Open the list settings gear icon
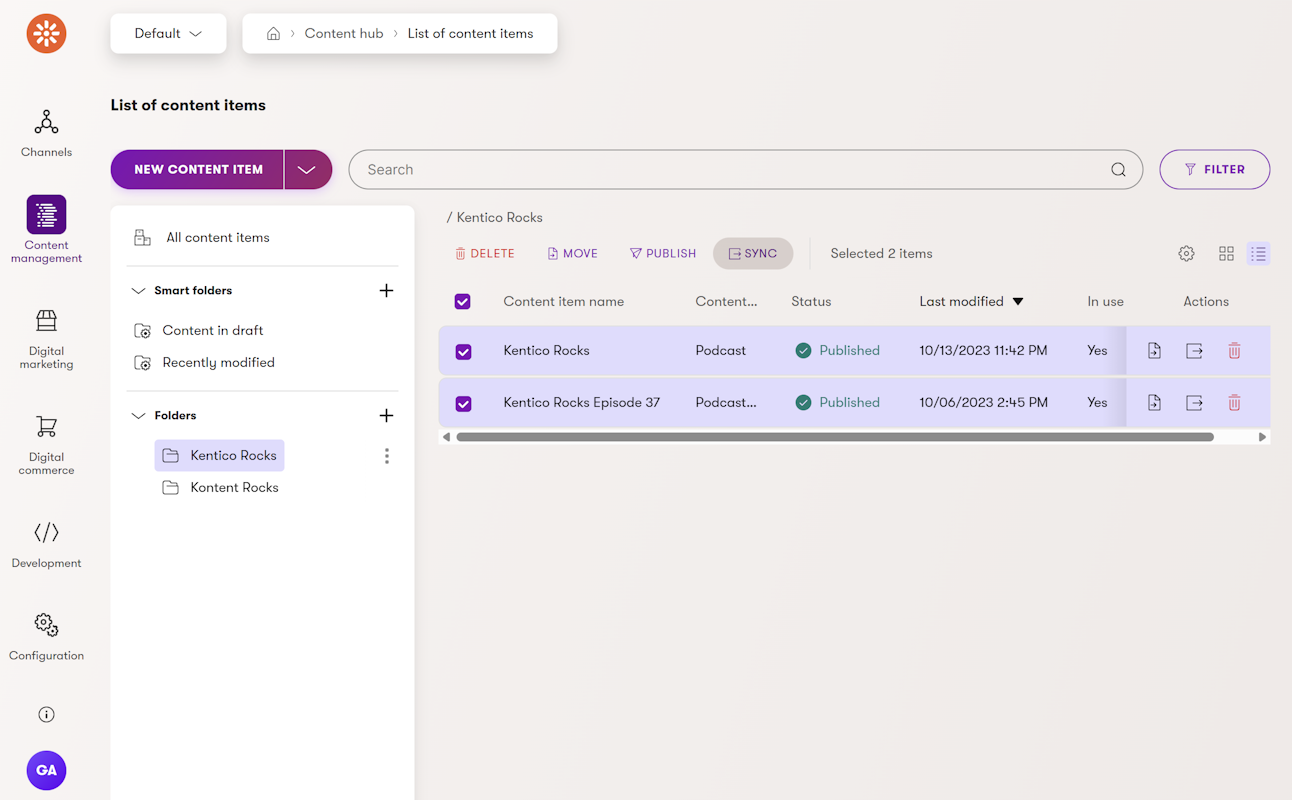 click(1186, 254)
